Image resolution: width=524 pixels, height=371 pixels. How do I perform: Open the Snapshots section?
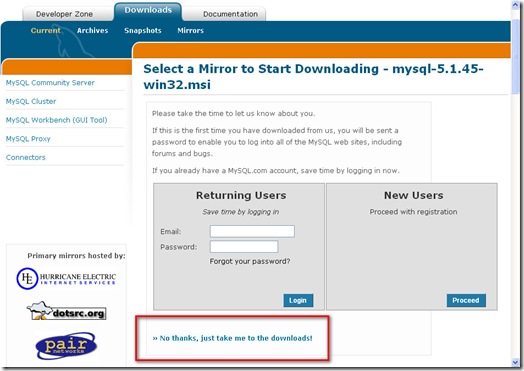[x=143, y=30]
